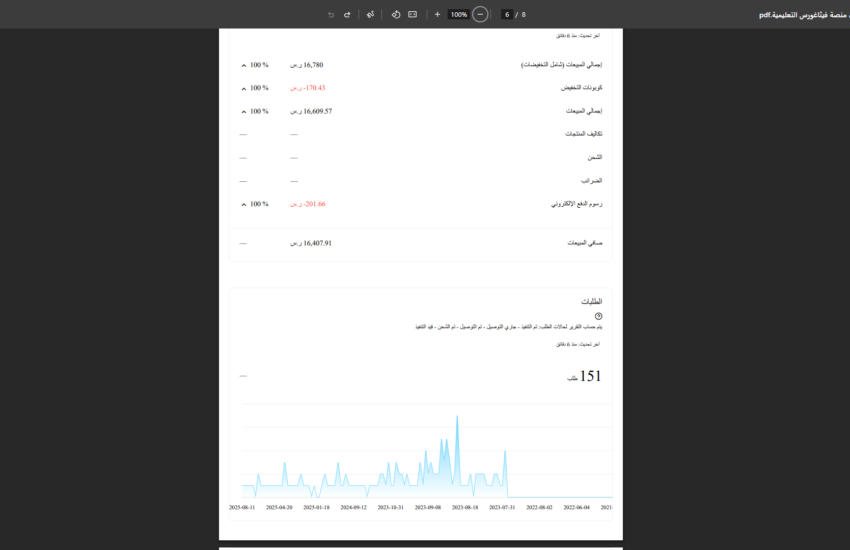
Task: Click the up chevron in the رسوم الدفع الإلكتروني row
Action: (244, 204)
